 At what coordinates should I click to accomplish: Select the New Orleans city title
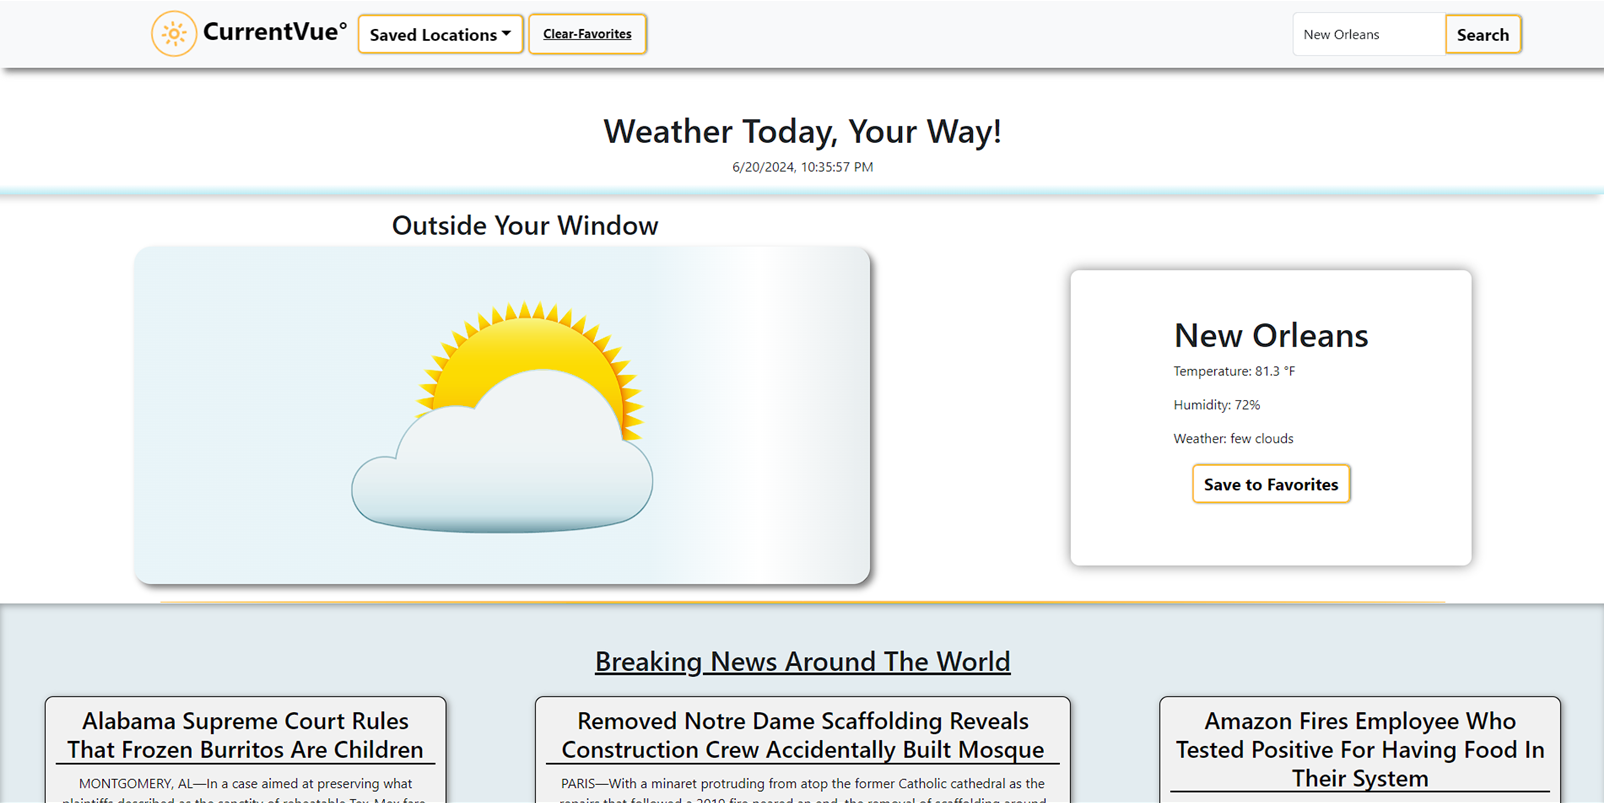pyautogui.click(x=1270, y=335)
